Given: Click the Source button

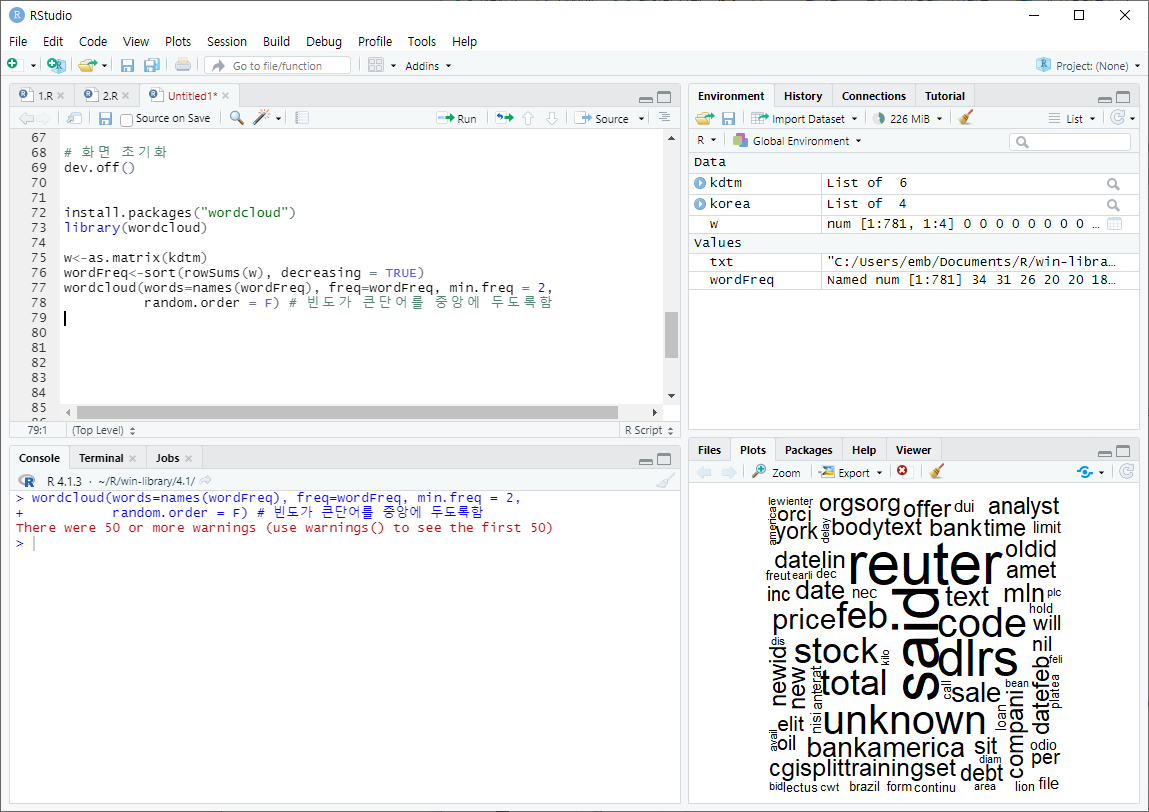Looking at the screenshot, I should (602, 118).
